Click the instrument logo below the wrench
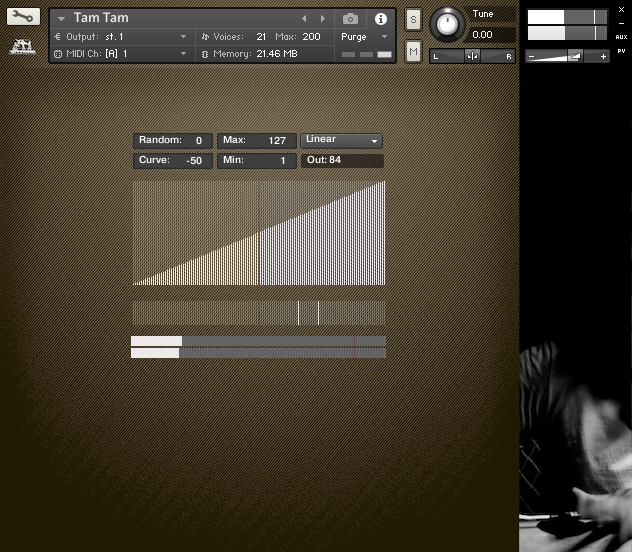The width and height of the screenshot is (632, 552). point(23,45)
